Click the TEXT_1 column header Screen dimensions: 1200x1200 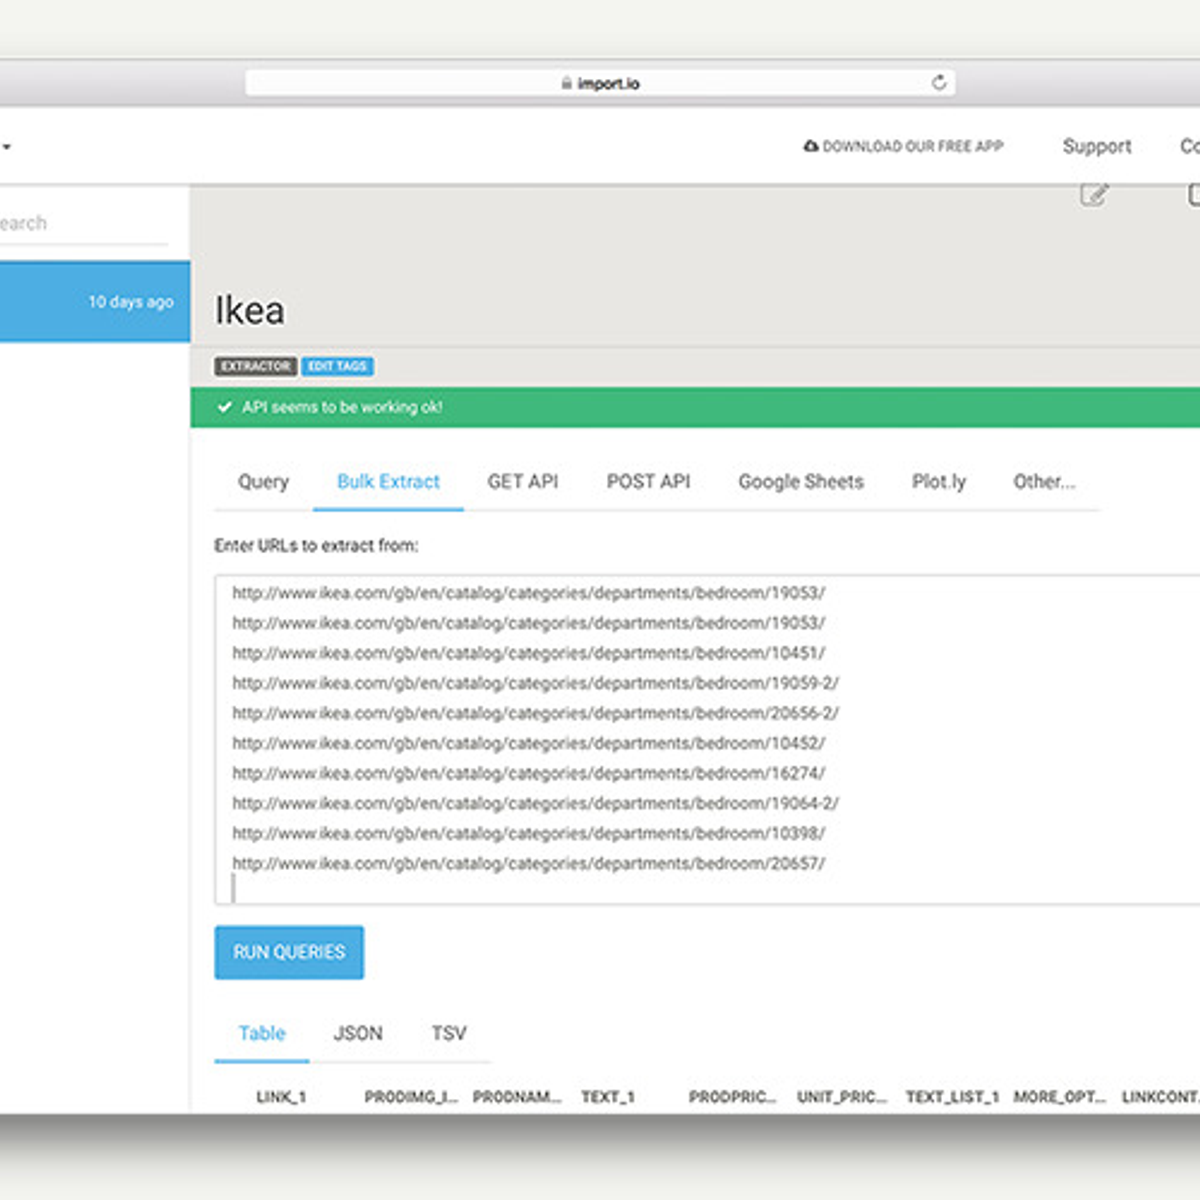608,1097
